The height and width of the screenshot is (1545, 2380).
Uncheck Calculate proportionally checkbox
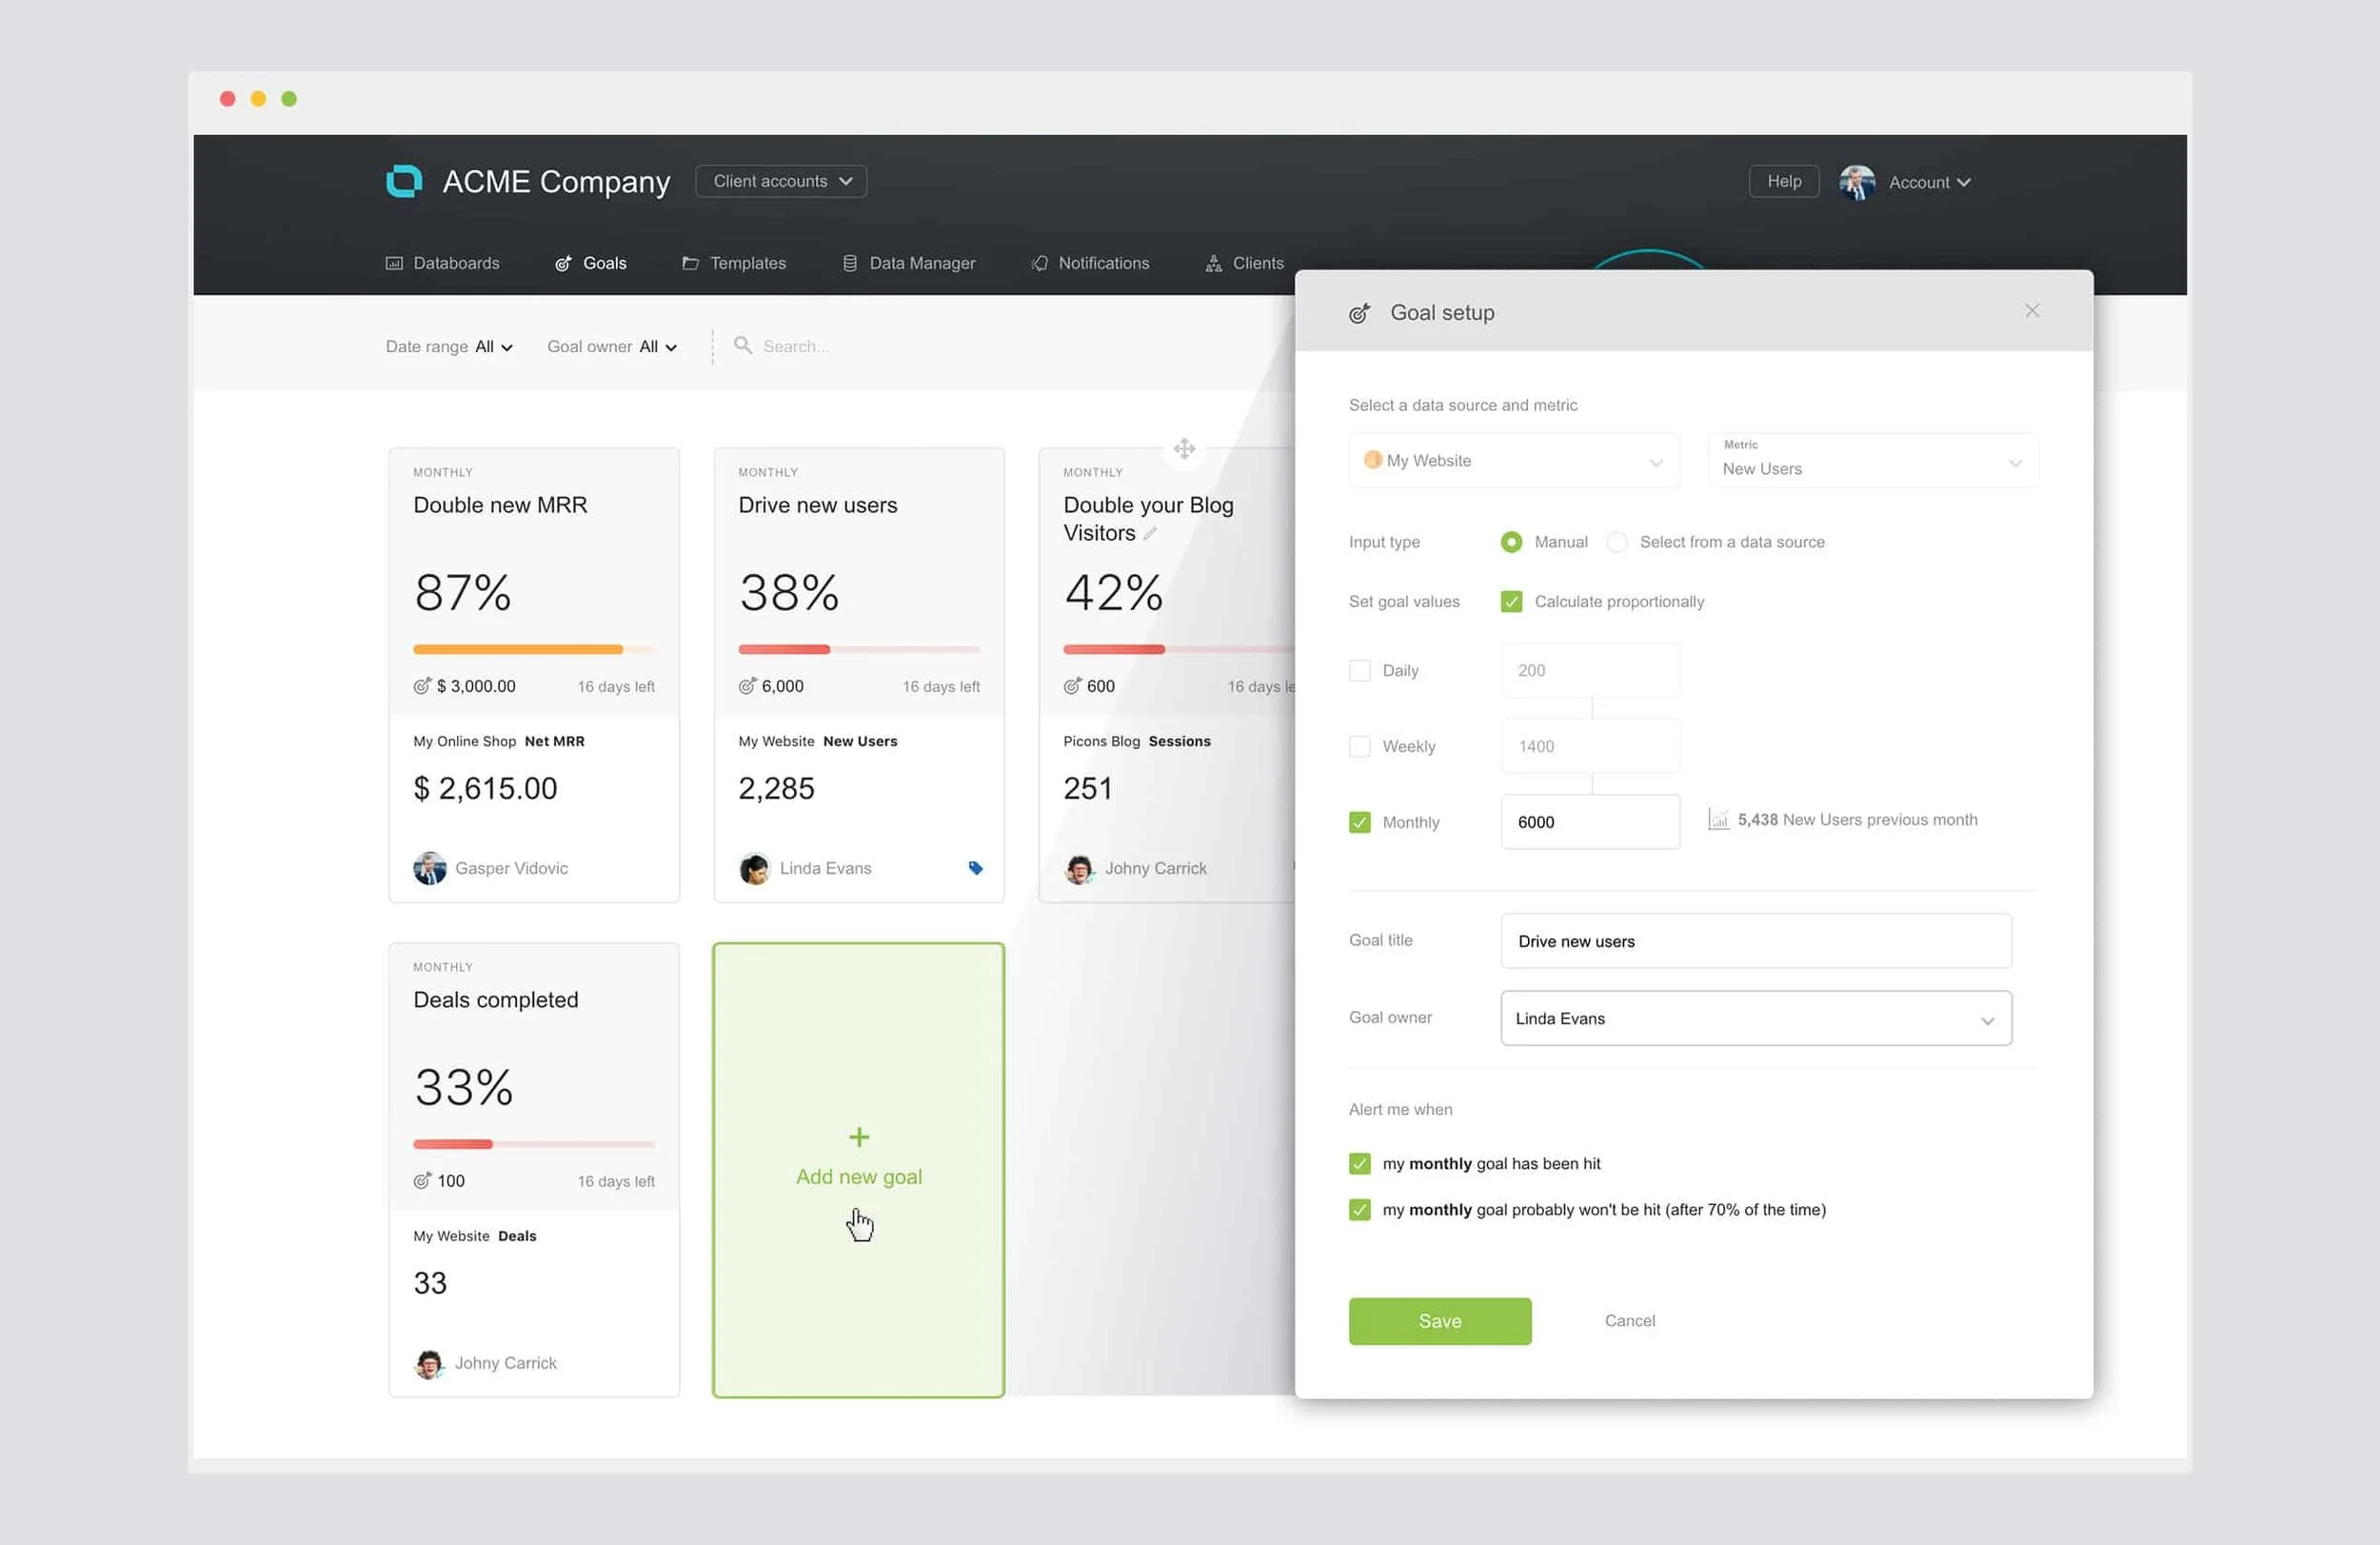1511,601
